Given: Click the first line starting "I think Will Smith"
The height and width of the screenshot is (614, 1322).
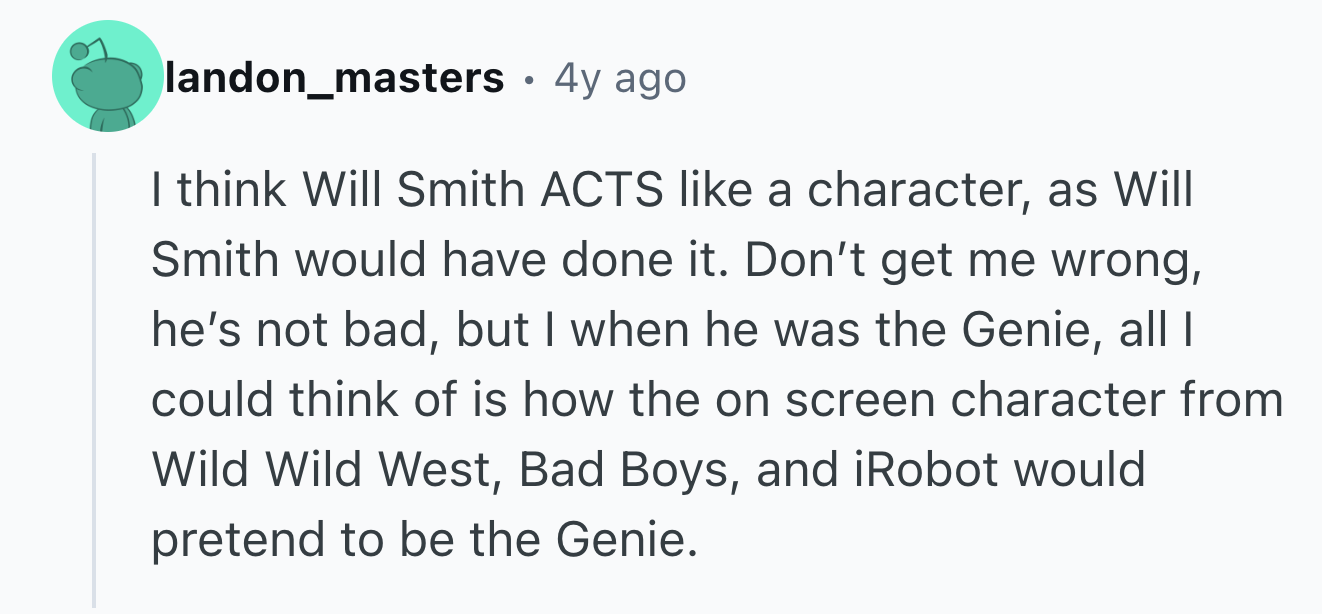Looking at the screenshot, I should coord(673,191).
